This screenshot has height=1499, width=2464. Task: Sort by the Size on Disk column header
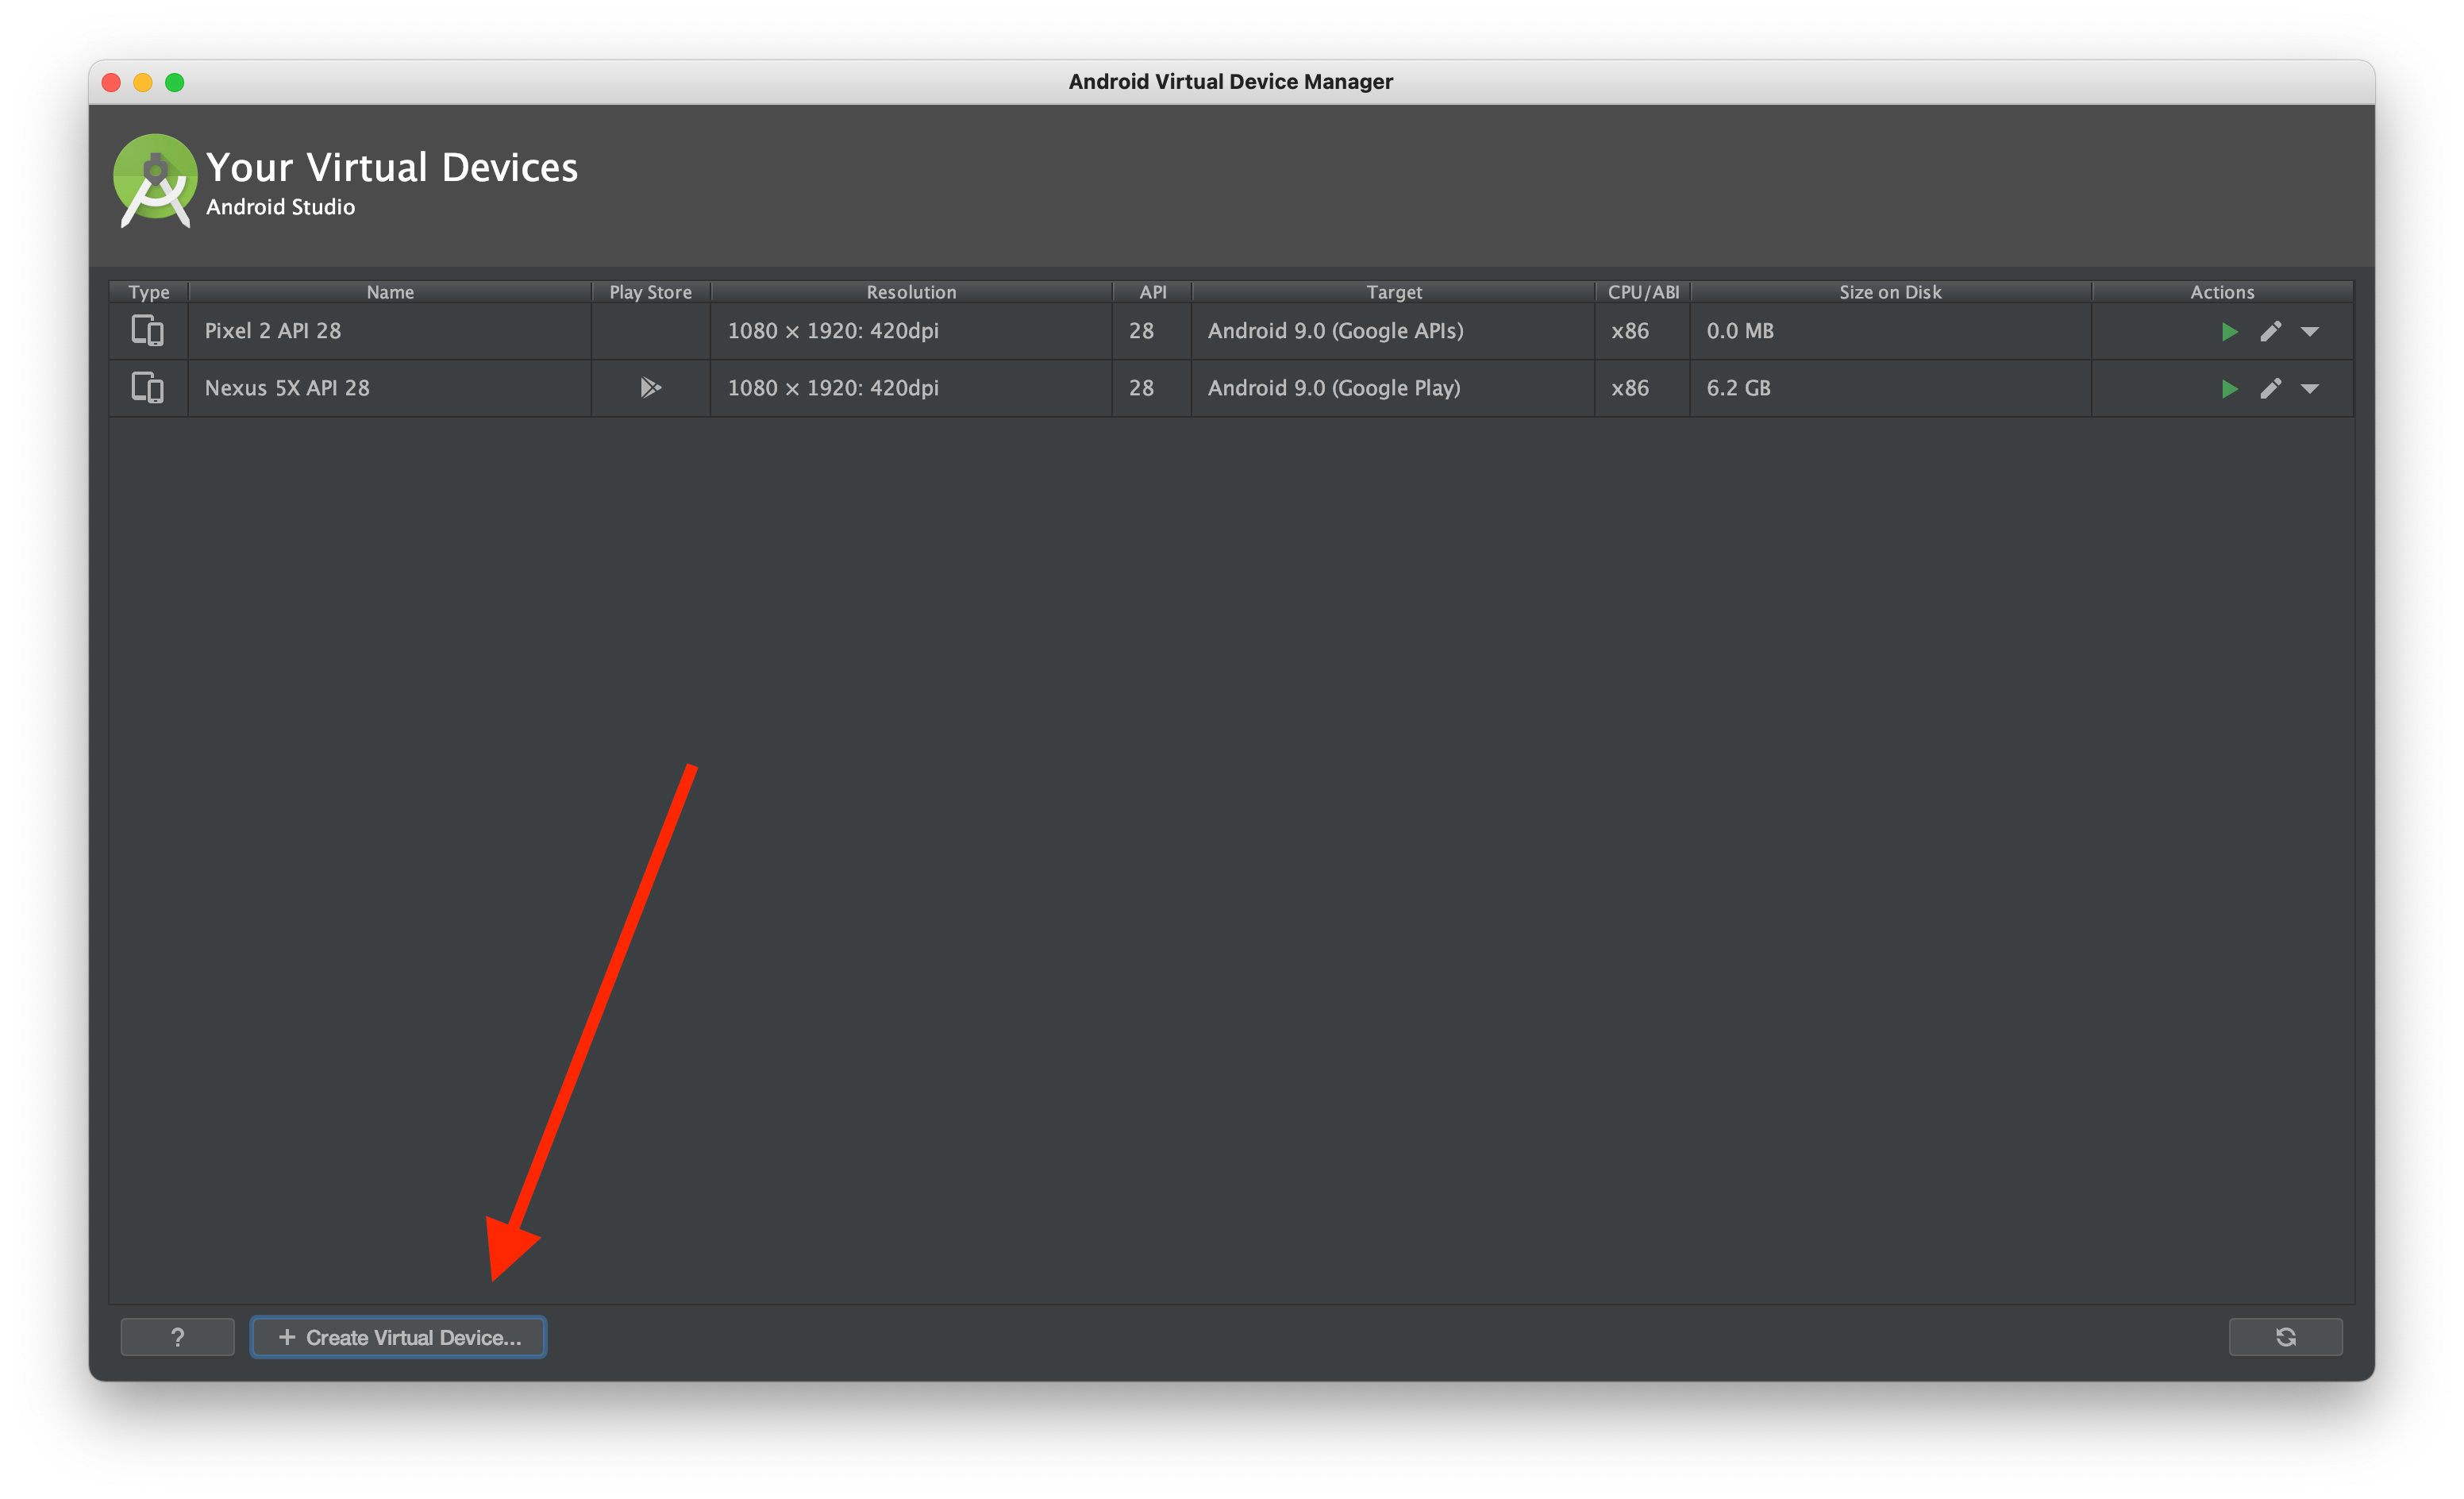1890,292
